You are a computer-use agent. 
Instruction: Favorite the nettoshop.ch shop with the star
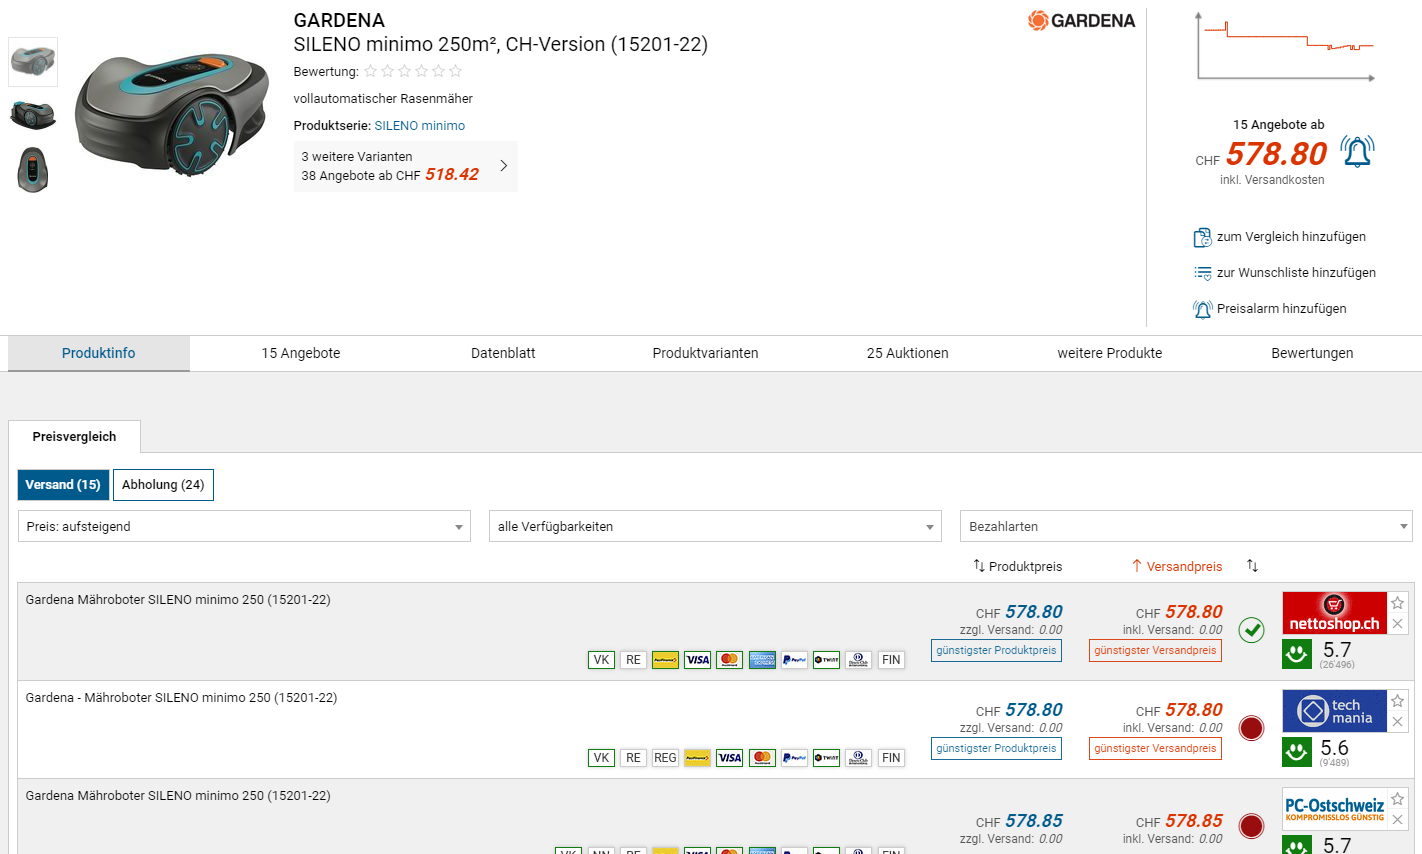1398,603
